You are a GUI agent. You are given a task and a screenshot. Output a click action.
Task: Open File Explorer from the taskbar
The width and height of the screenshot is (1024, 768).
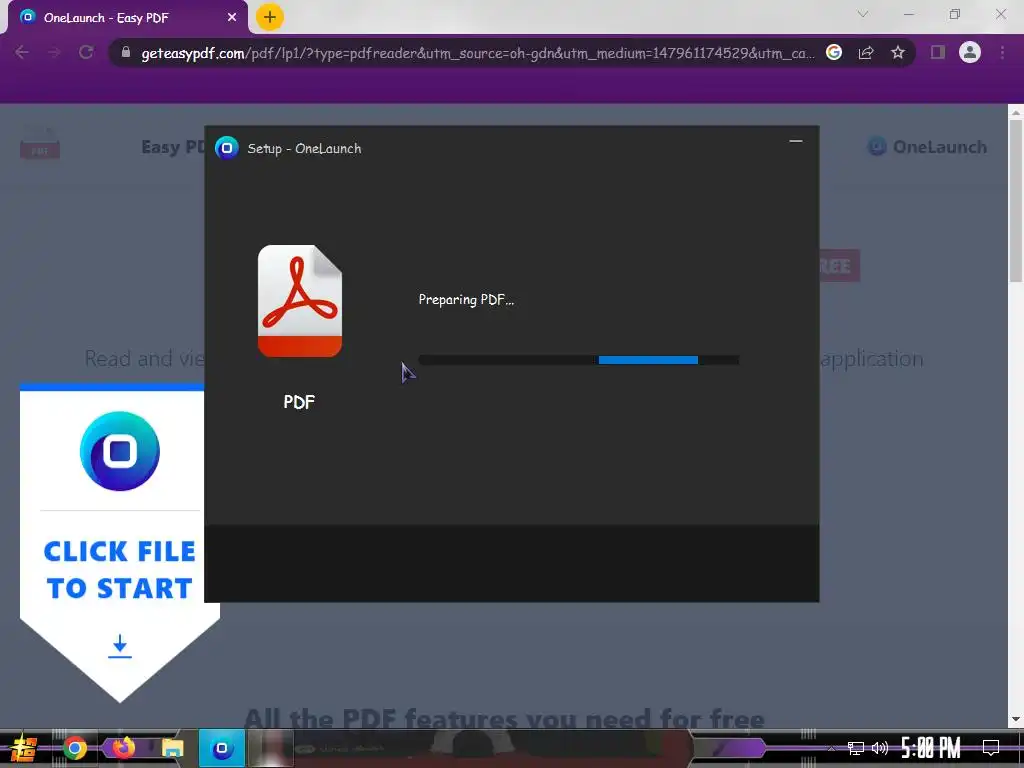(172, 749)
